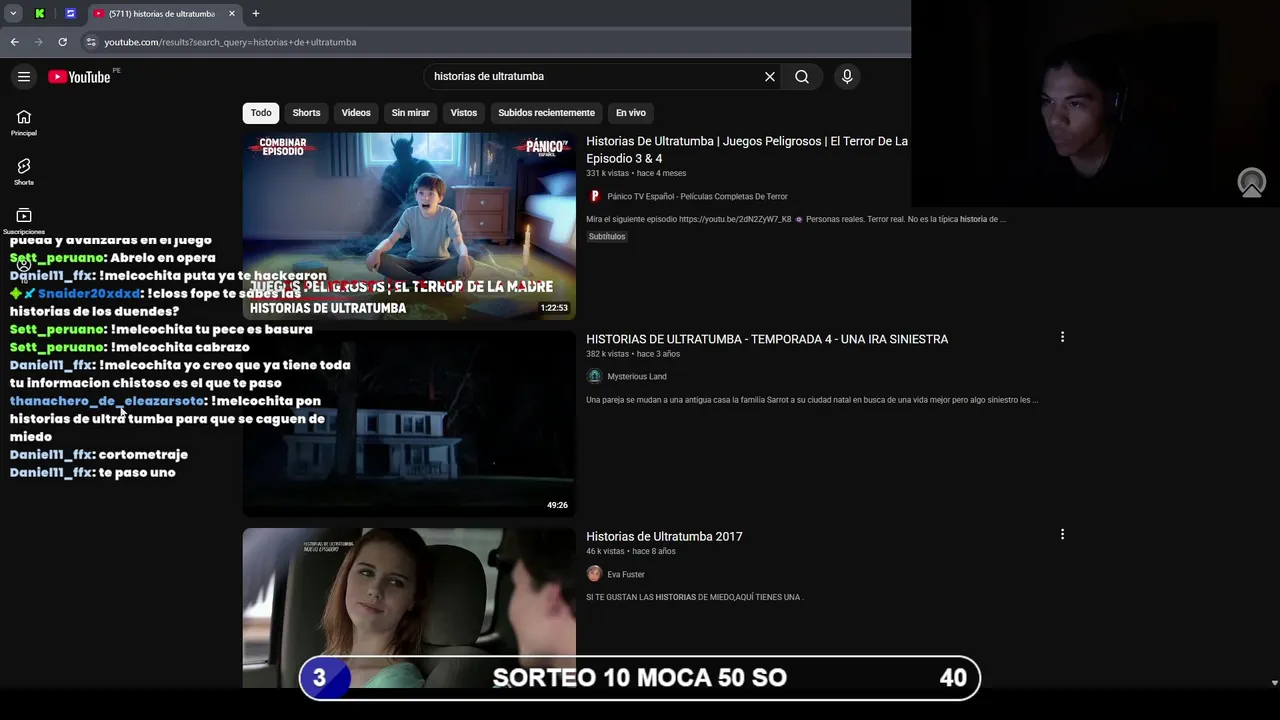Select the Subidos recientemente filter chip

(x=546, y=113)
